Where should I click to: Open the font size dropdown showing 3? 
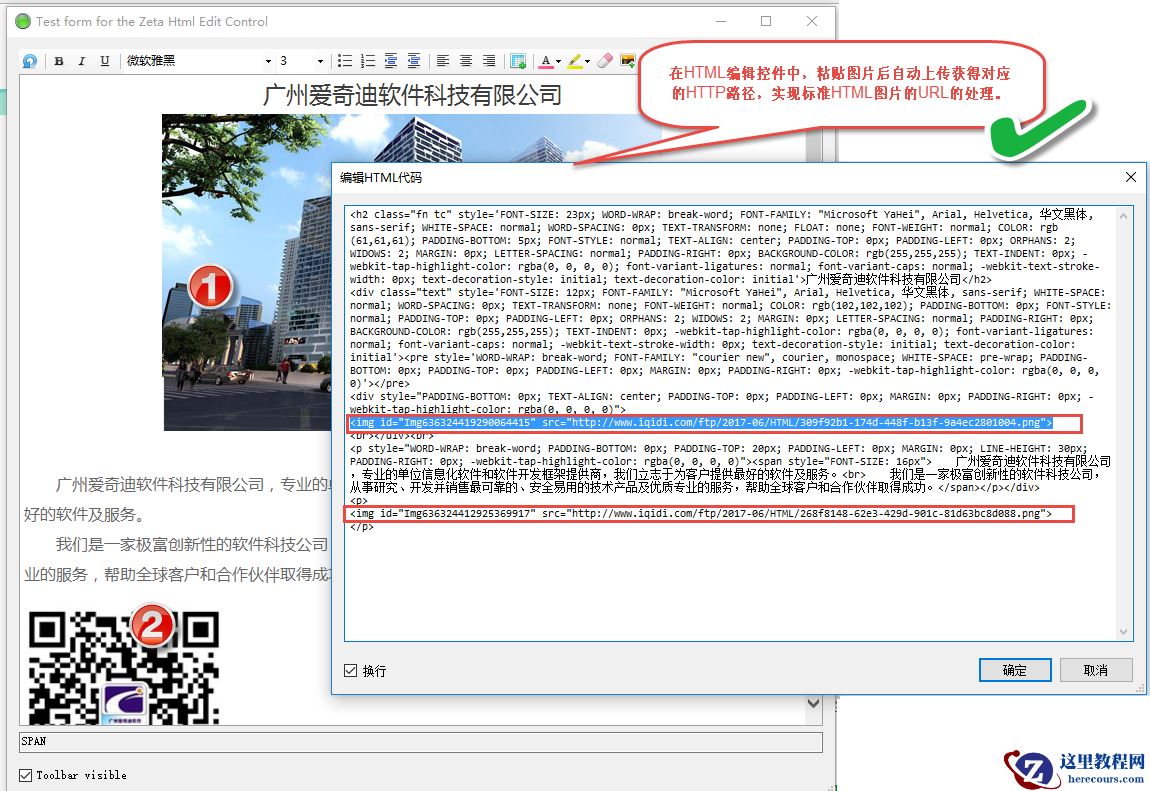pyautogui.click(x=320, y=61)
